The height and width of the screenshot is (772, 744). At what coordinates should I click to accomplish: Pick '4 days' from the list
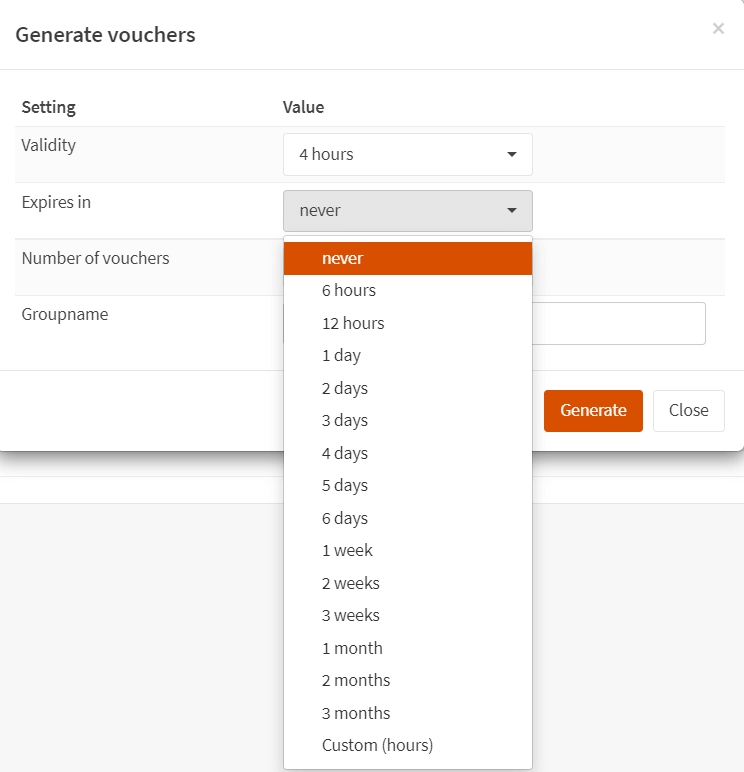[407, 453]
